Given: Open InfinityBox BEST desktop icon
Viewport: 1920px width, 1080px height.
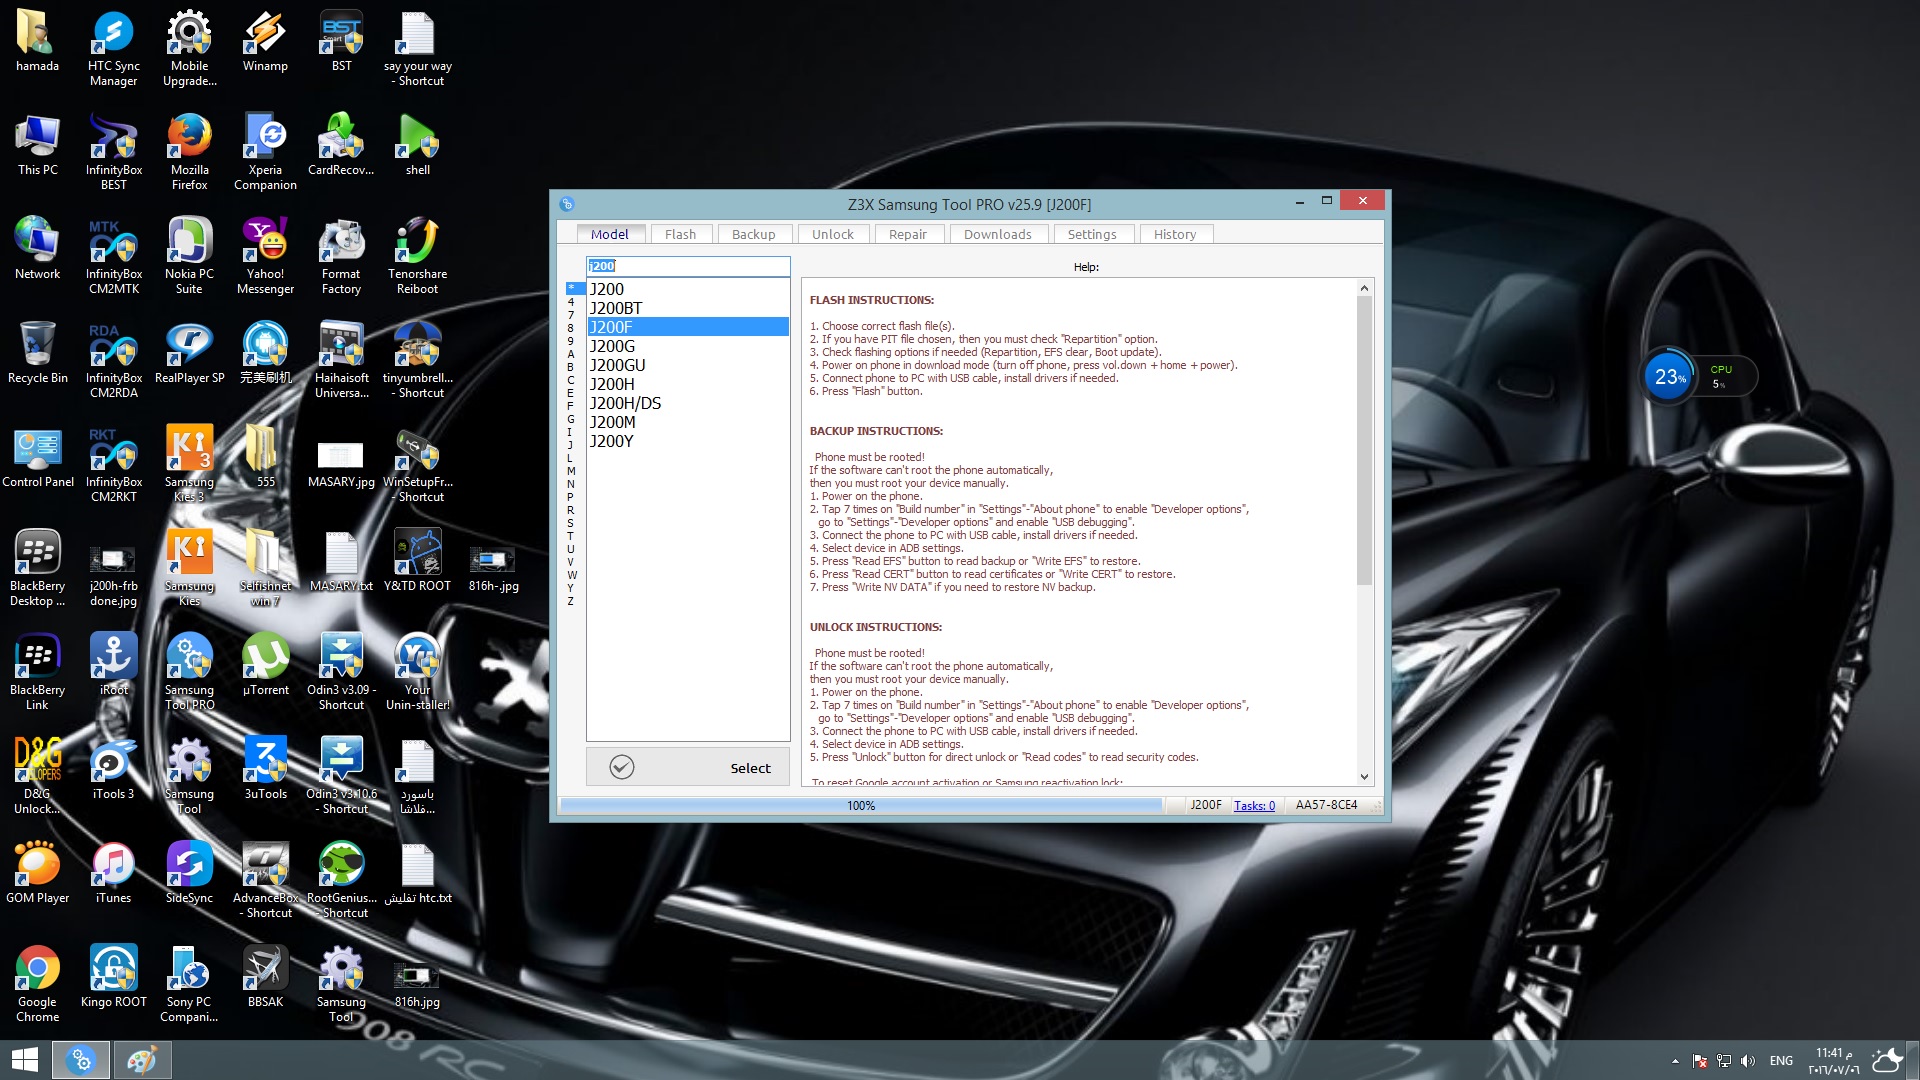Looking at the screenshot, I should click(x=113, y=153).
